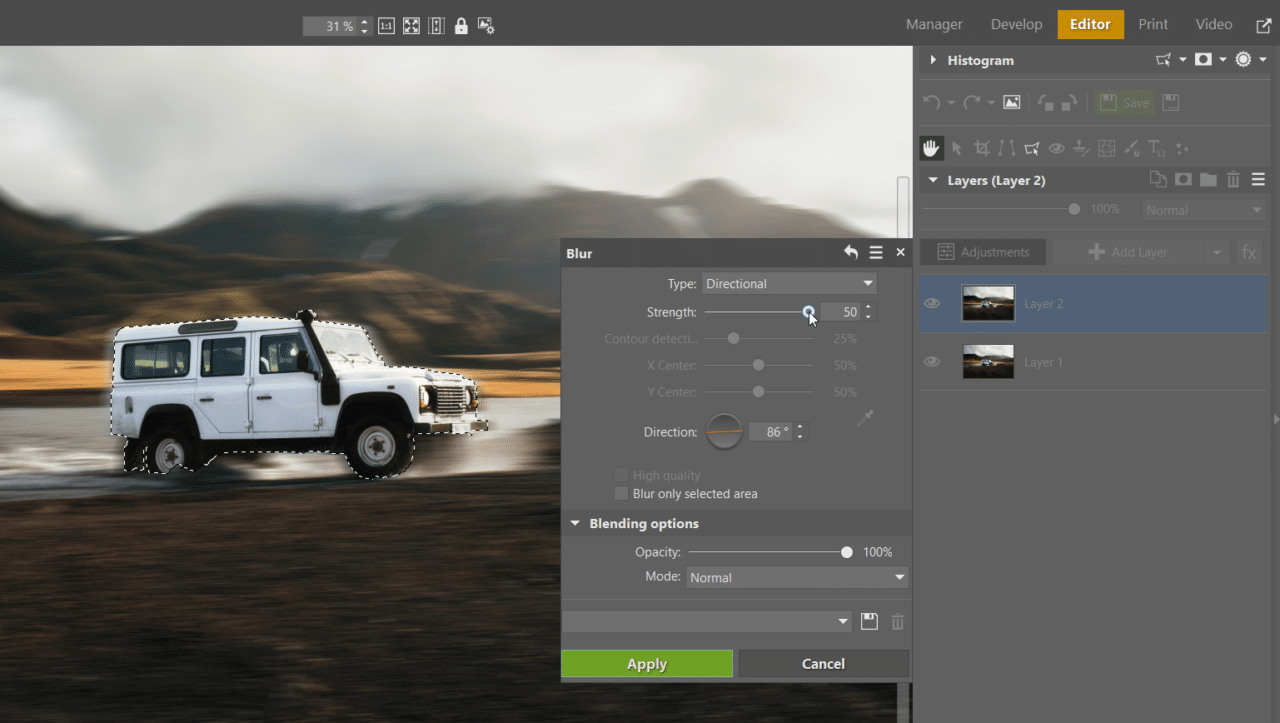The width and height of the screenshot is (1280, 723).
Task: Enable the High quality checkbox
Action: coord(621,474)
